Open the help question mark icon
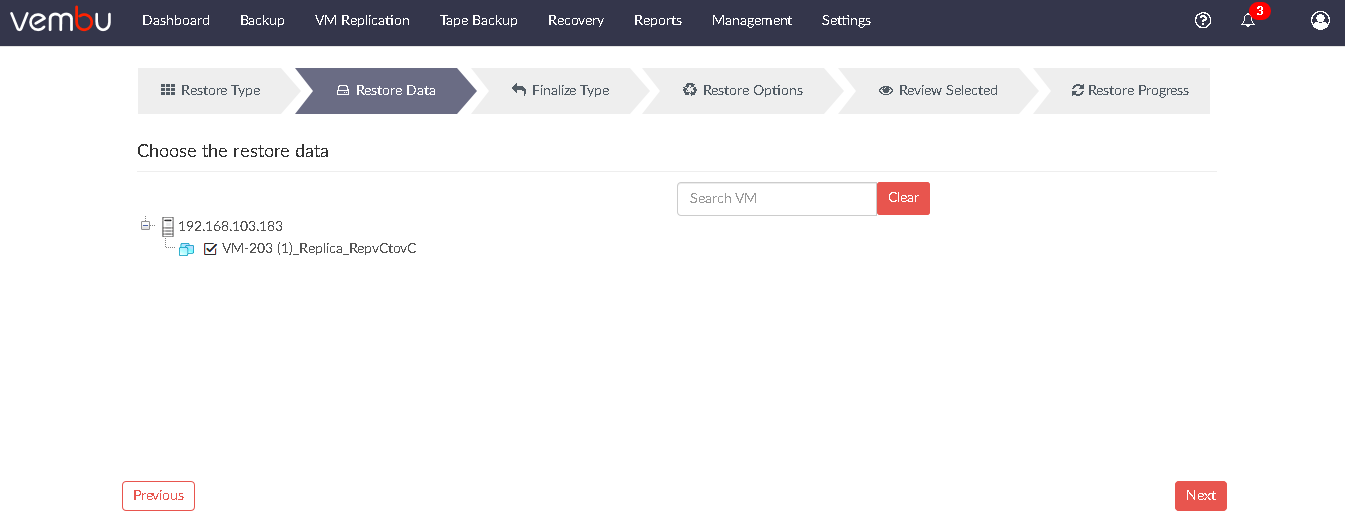Image resolution: width=1345 pixels, height=529 pixels. click(x=1203, y=20)
